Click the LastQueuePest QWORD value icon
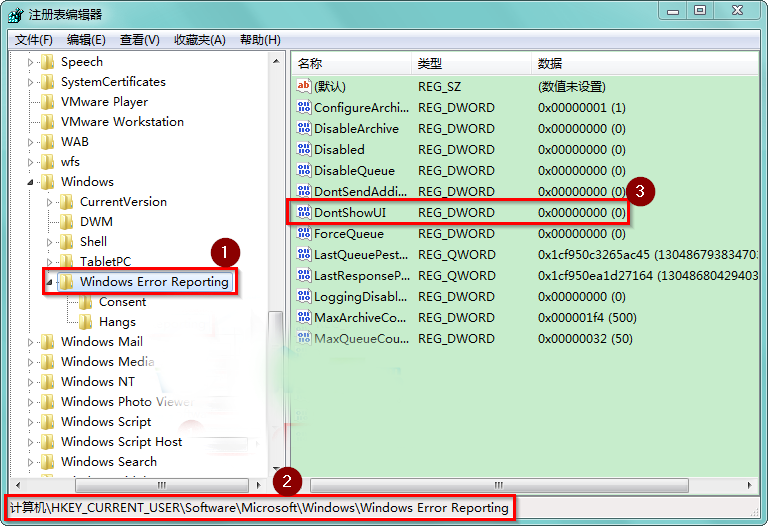Screen dimensions: 768x526 [304, 255]
